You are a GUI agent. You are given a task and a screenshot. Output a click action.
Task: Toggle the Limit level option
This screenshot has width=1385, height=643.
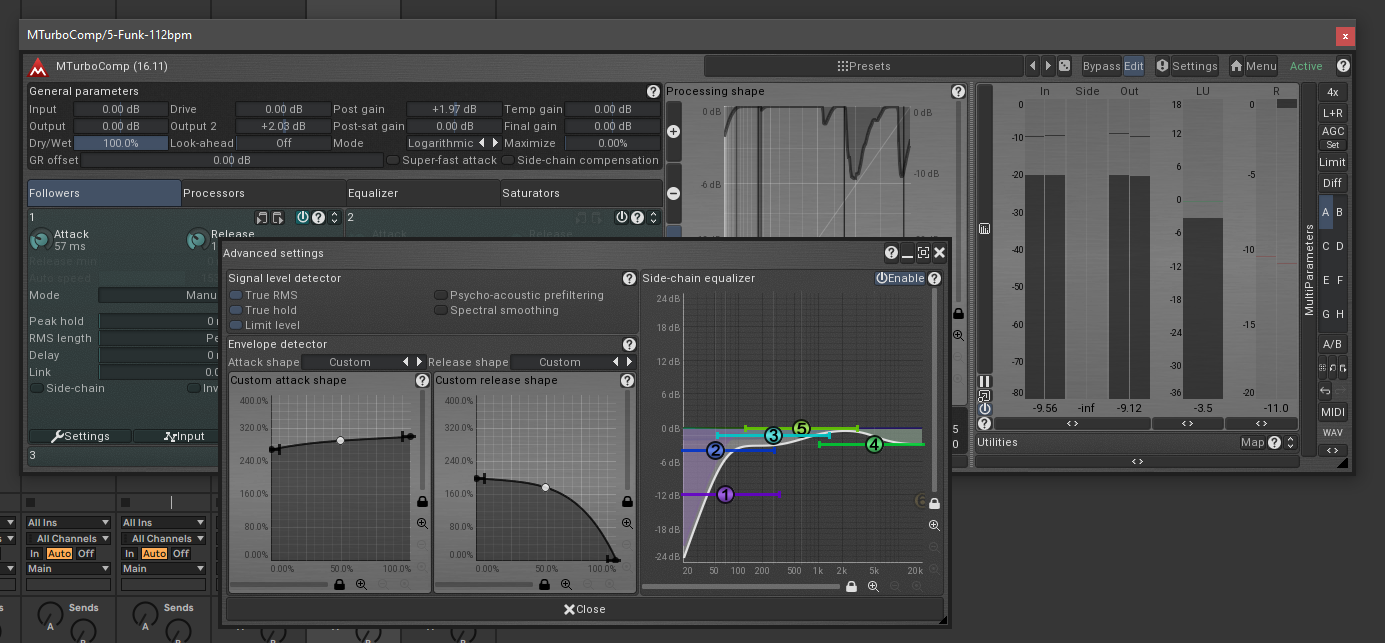264,325
